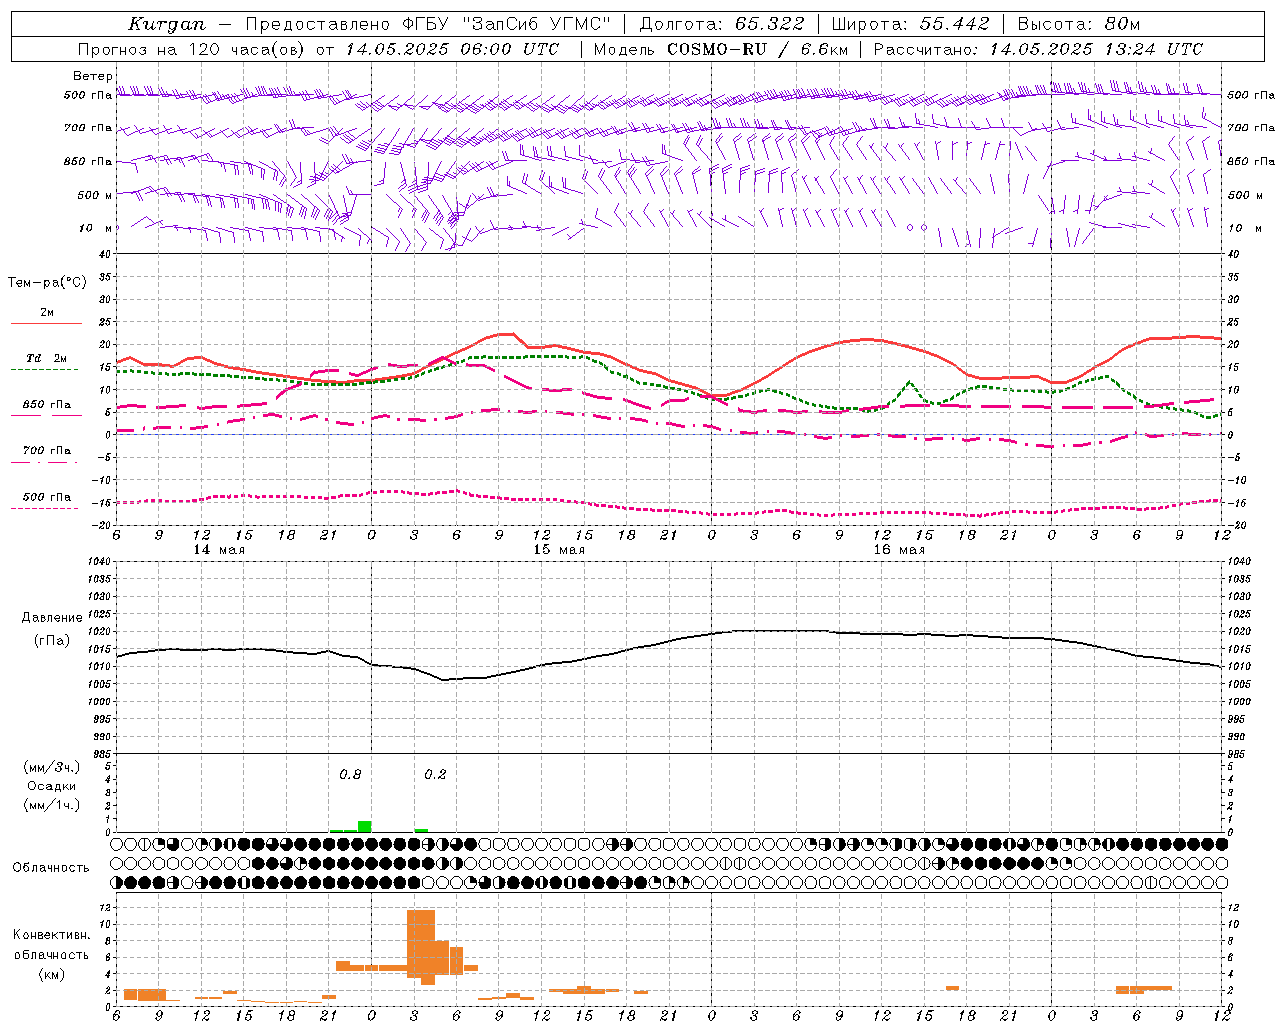Click the Kurgan station title
This screenshot has width=1280, height=1024.
166,24
